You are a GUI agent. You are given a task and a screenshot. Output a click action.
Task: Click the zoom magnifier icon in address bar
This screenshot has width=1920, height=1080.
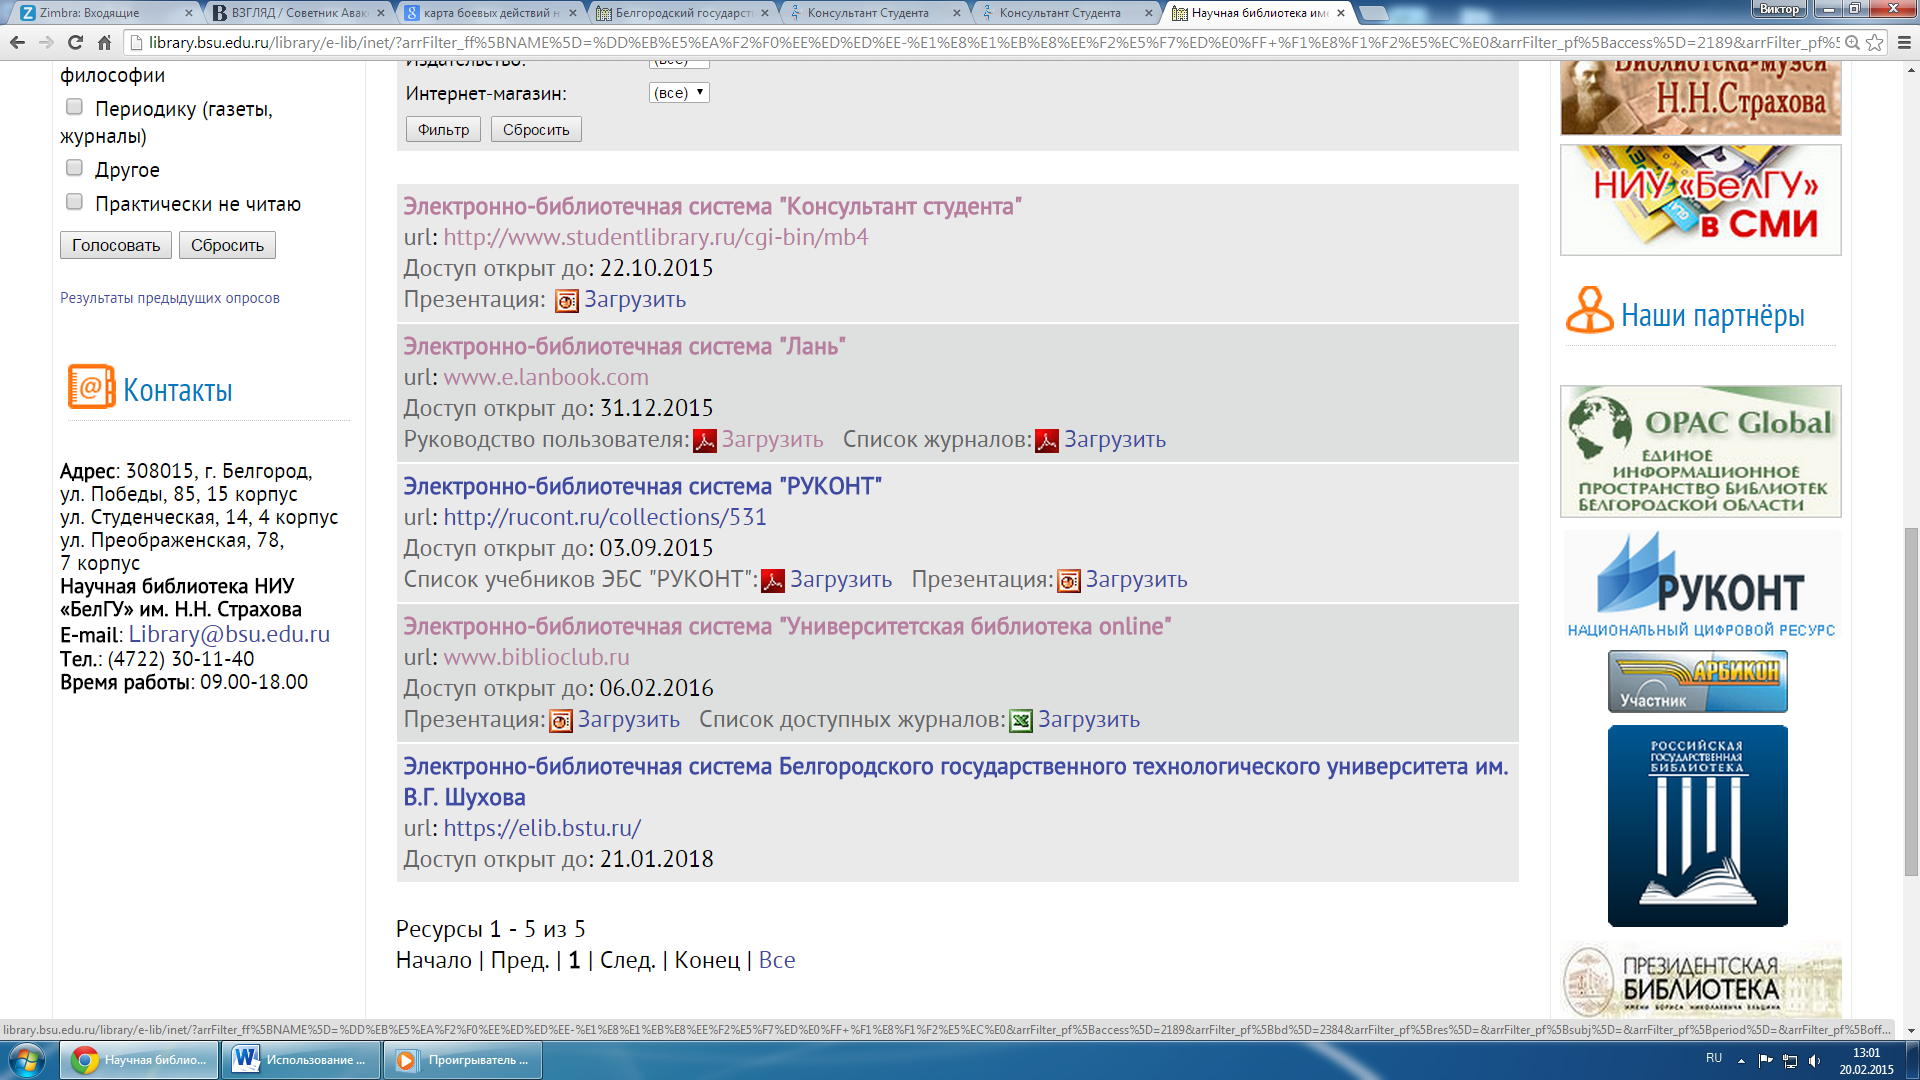(1852, 42)
